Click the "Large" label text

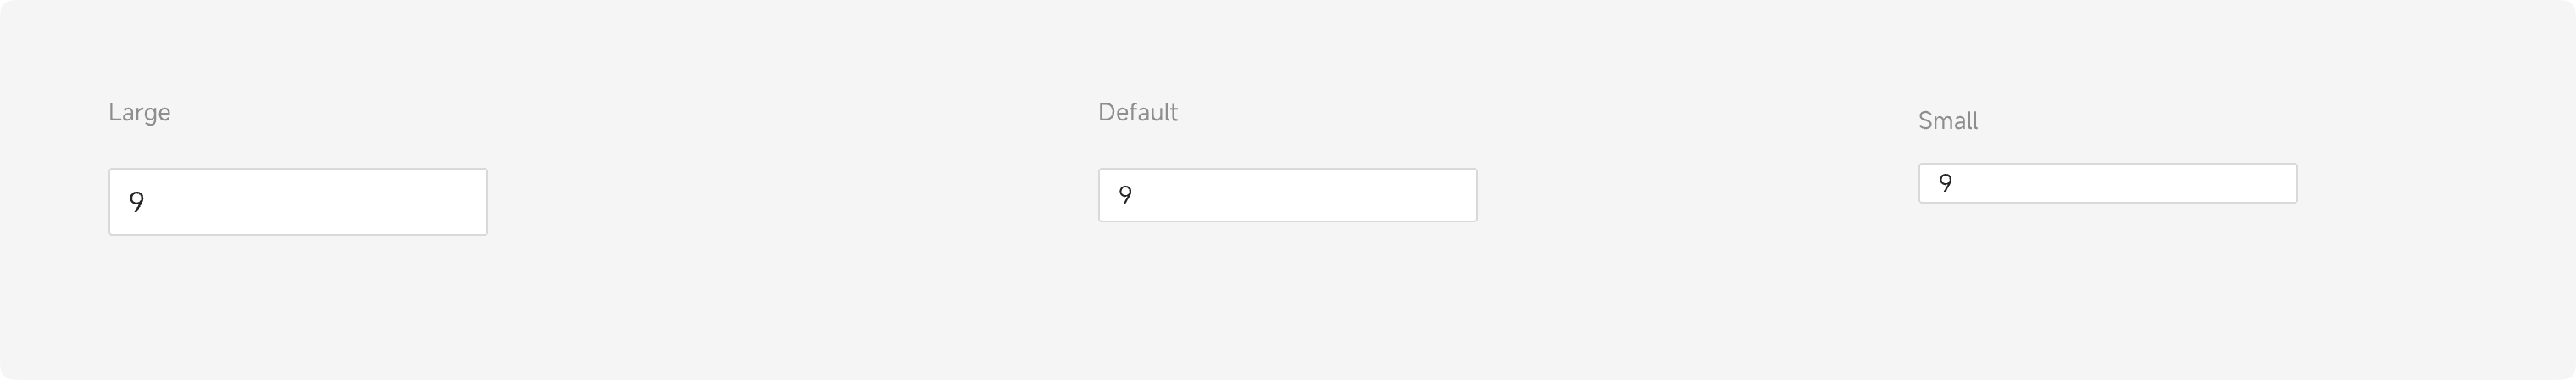coord(139,113)
